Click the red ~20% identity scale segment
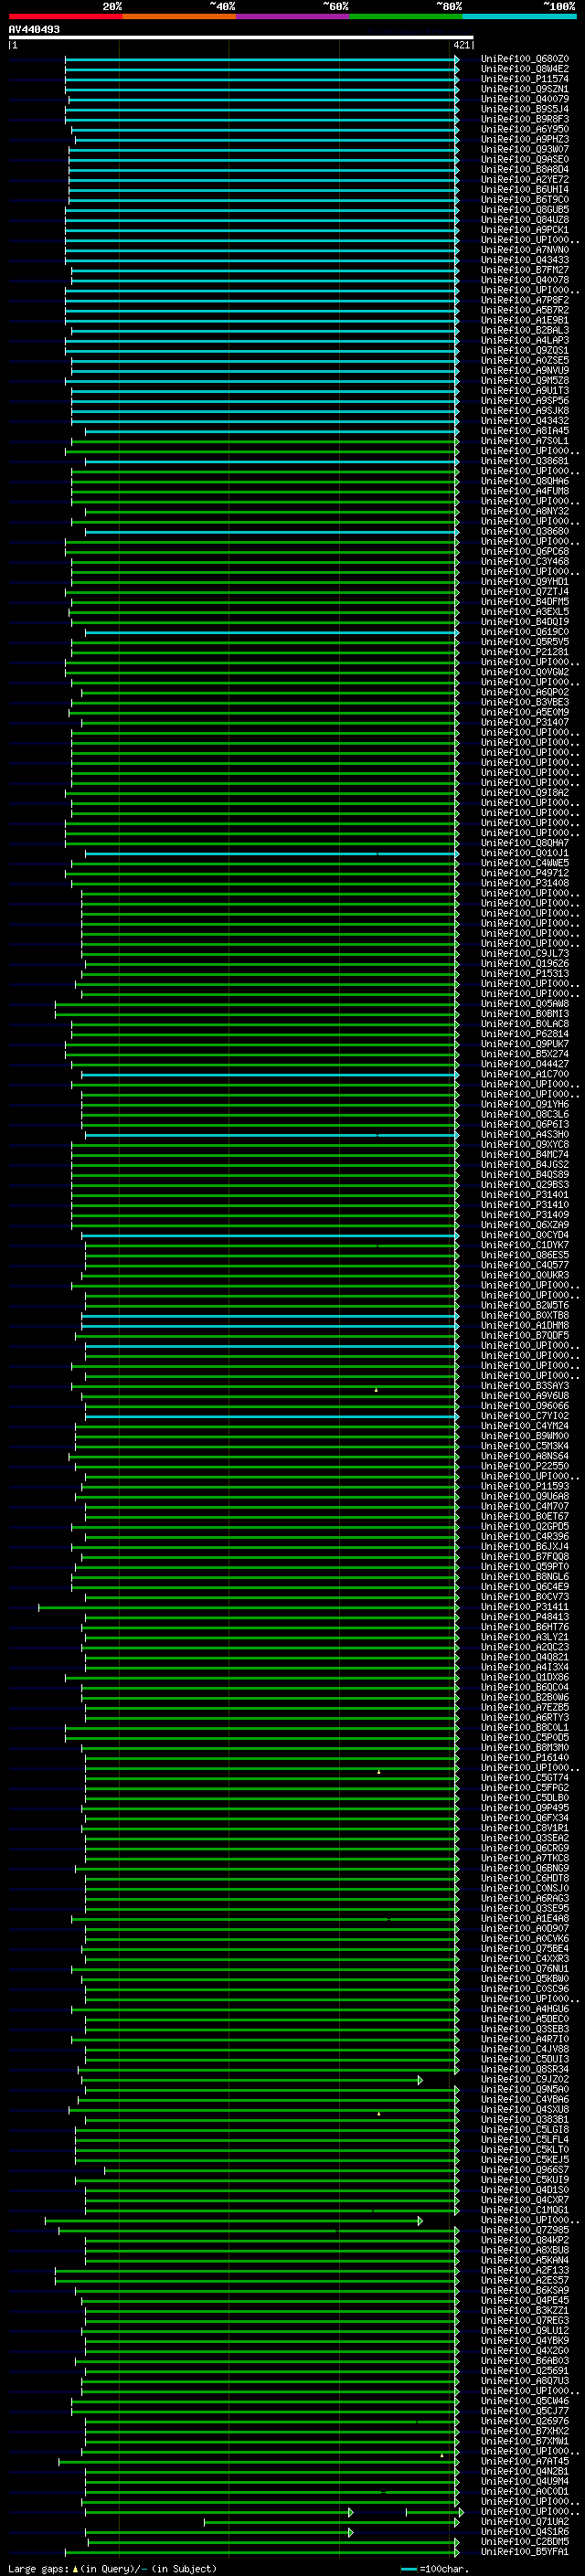Image resolution: width=585 pixels, height=2576 pixels. (x=65, y=16)
